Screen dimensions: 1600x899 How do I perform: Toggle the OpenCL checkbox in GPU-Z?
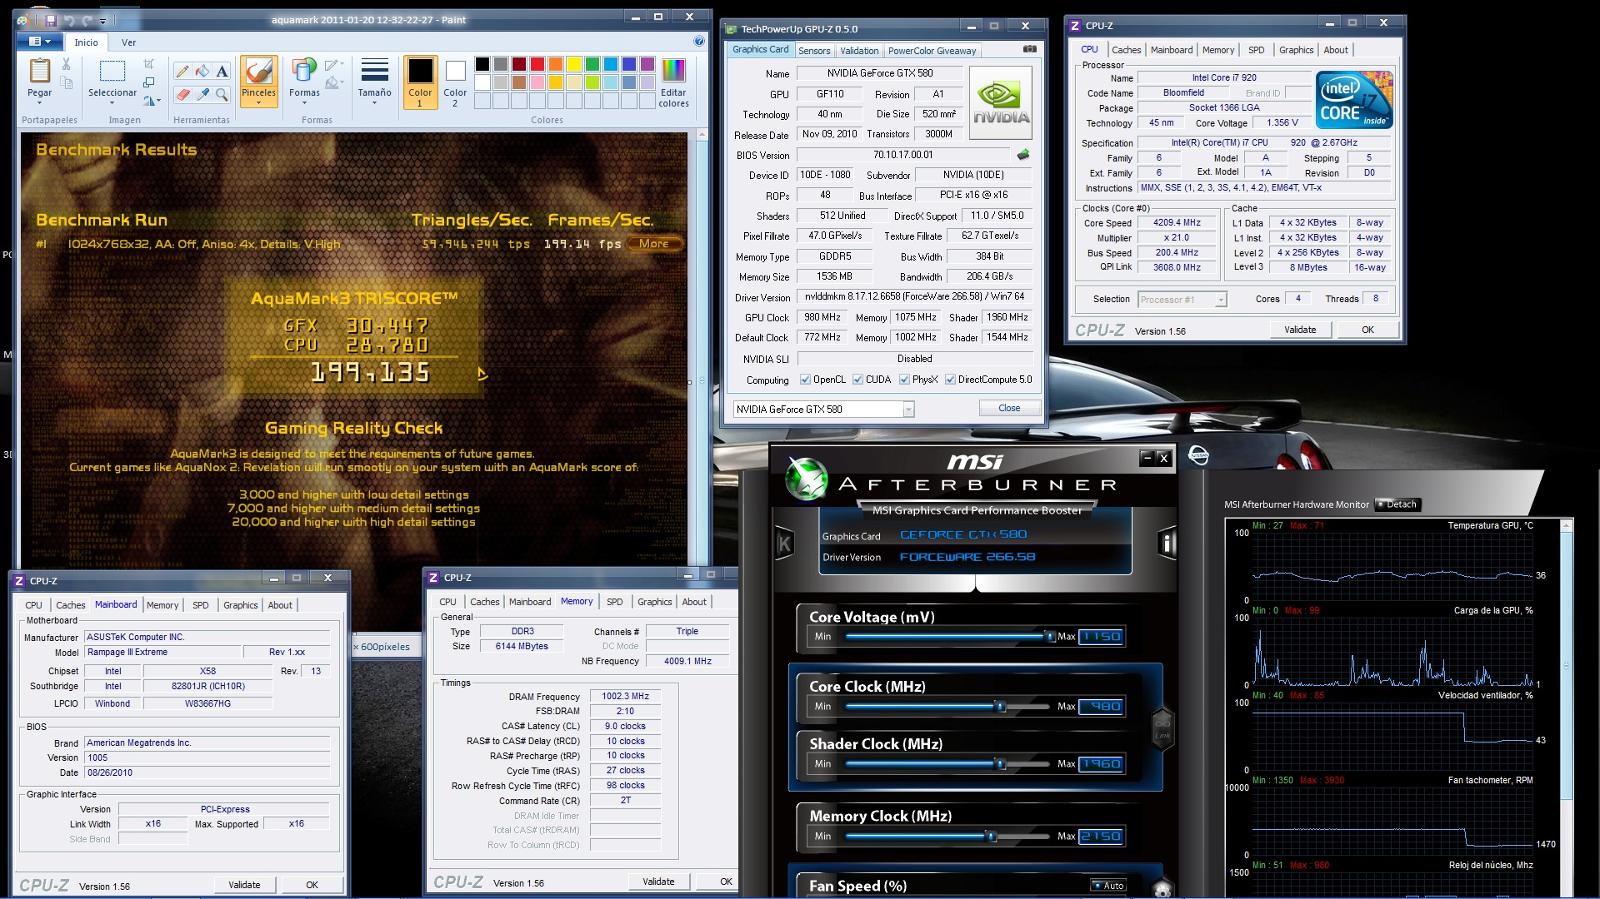[x=805, y=380]
